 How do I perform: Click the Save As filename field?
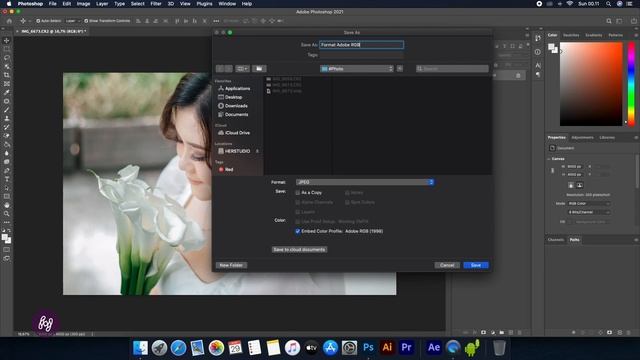[x=361, y=45]
